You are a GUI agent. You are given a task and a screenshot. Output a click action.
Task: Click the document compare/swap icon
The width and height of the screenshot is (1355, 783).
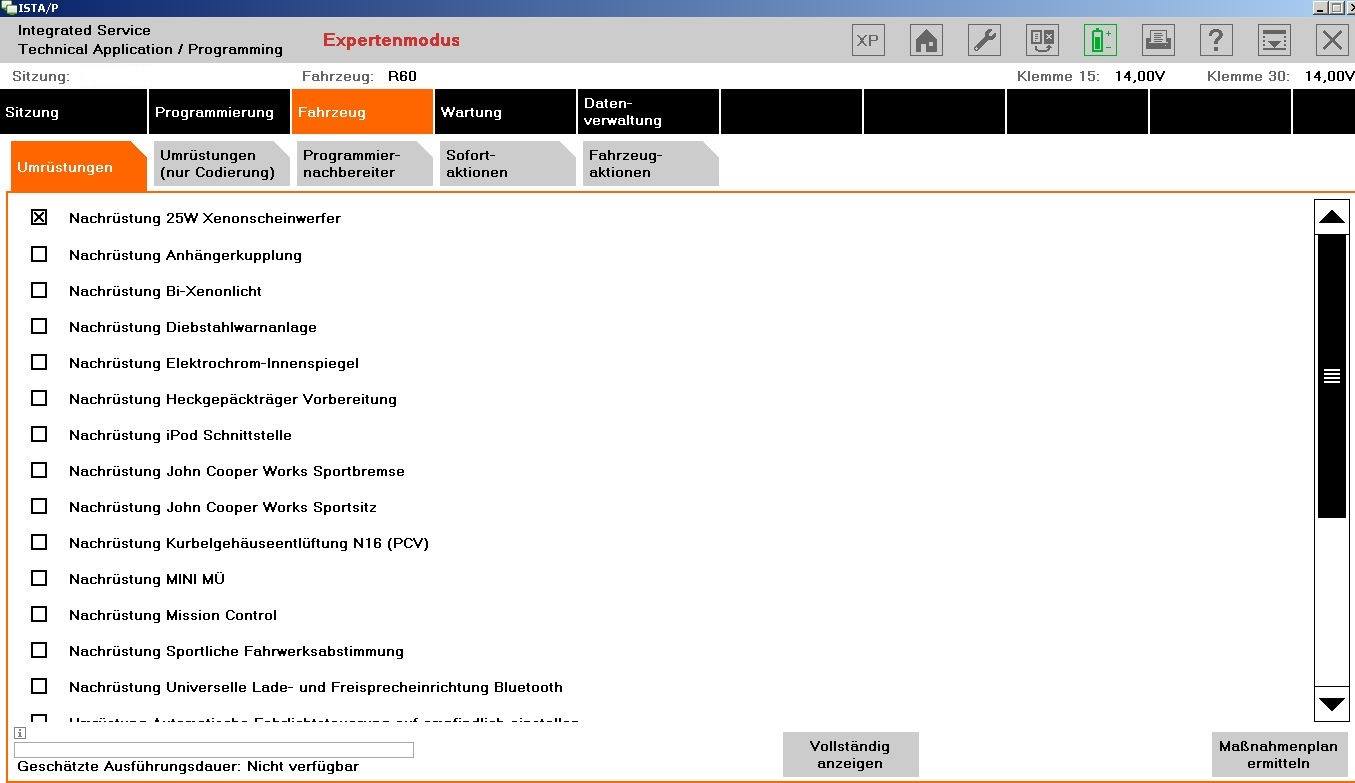click(1042, 41)
